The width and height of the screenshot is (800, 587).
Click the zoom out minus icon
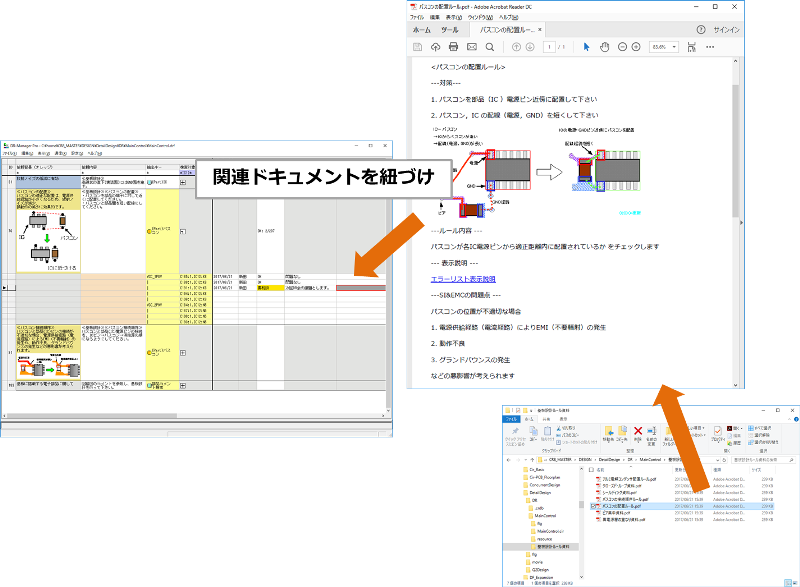tap(624, 47)
